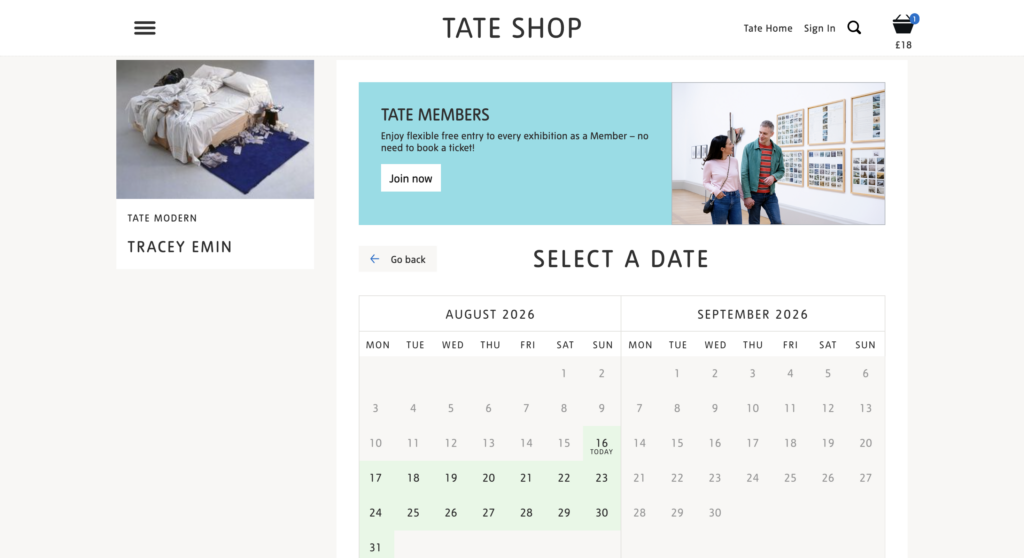Click August 1 on the calendar

564,374
